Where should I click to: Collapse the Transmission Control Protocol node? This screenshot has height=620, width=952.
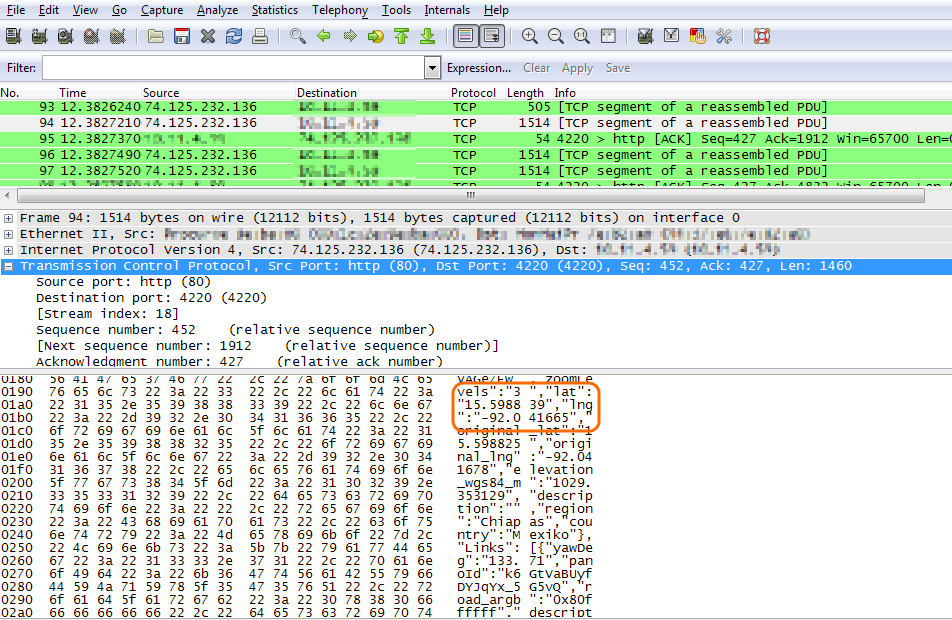pyautogui.click(x=9, y=266)
